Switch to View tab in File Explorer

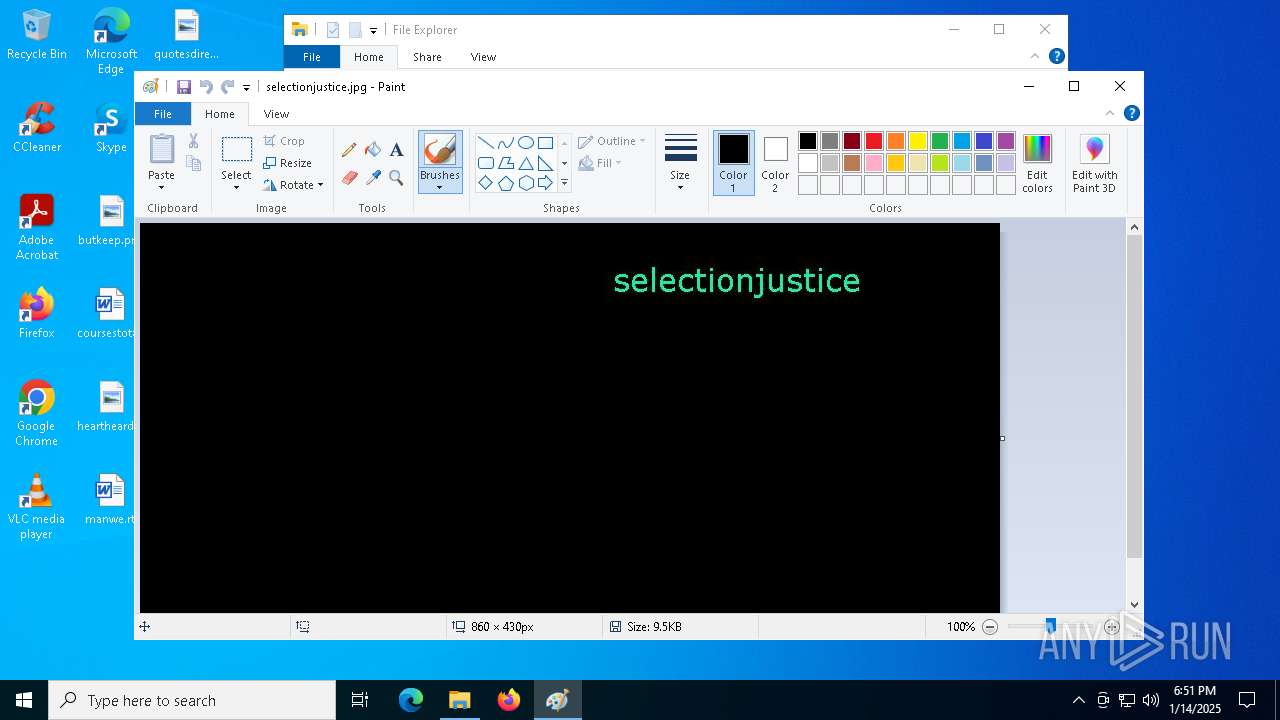pyautogui.click(x=483, y=57)
